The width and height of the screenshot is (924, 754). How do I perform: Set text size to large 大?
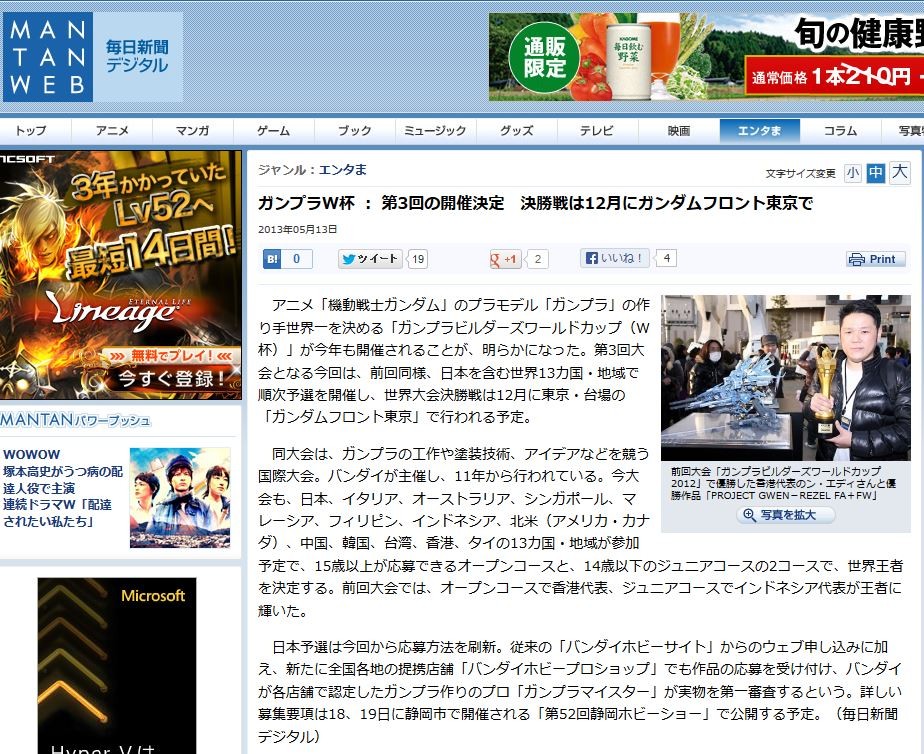point(899,173)
